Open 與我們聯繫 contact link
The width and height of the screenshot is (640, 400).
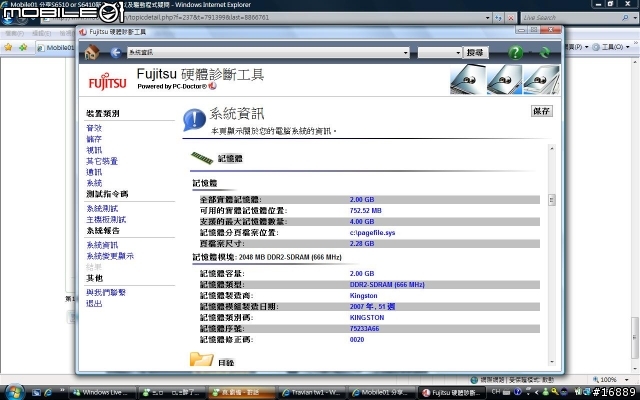(106, 292)
